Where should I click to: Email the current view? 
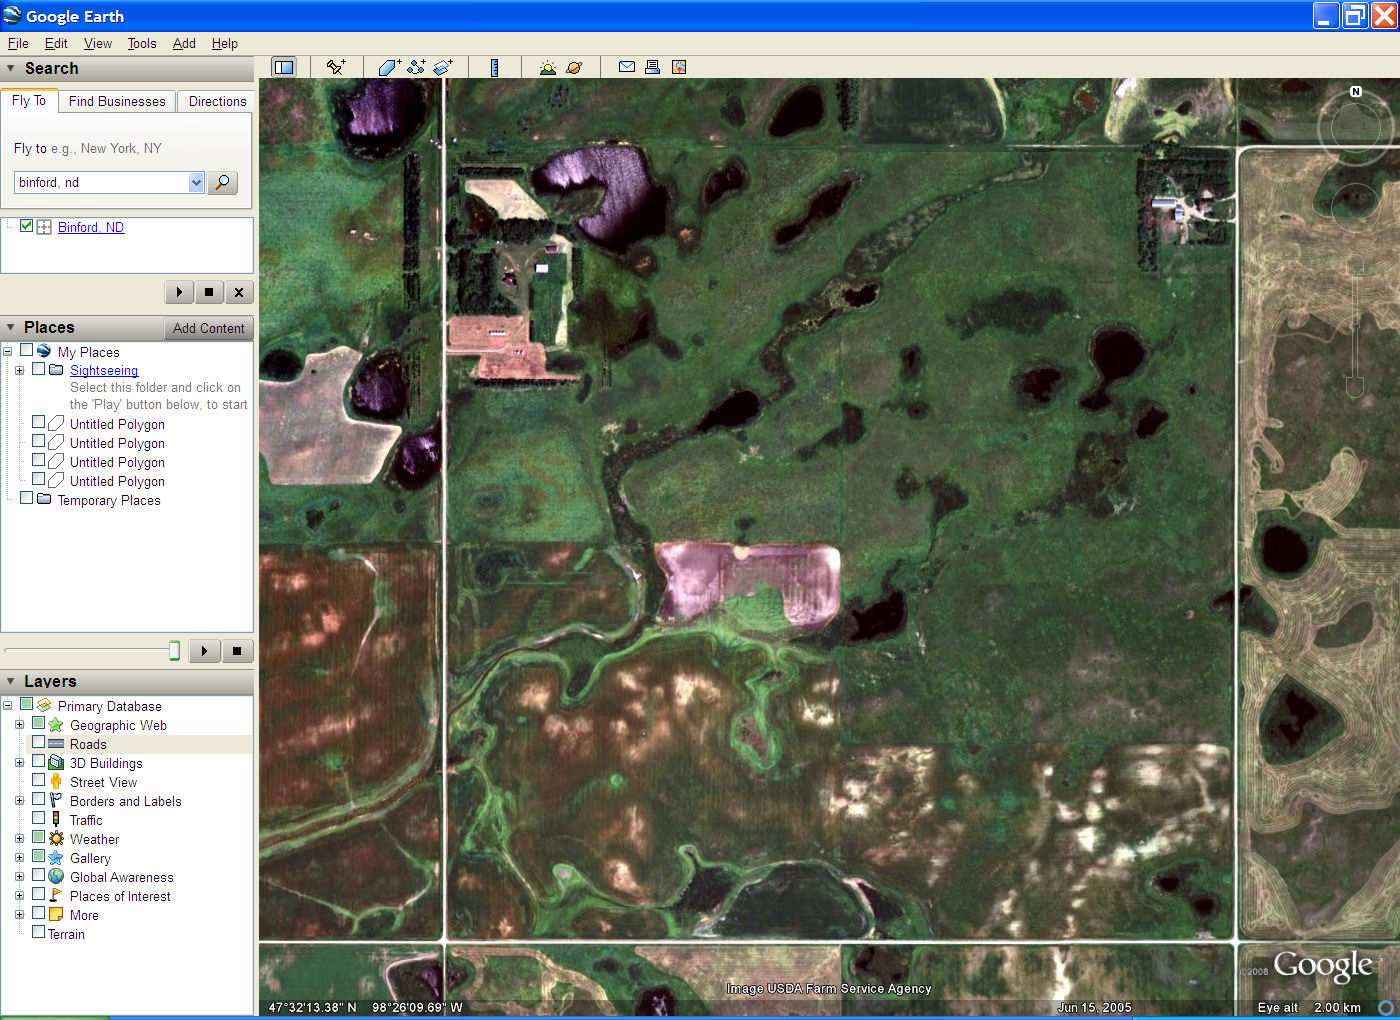tap(627, 67)
